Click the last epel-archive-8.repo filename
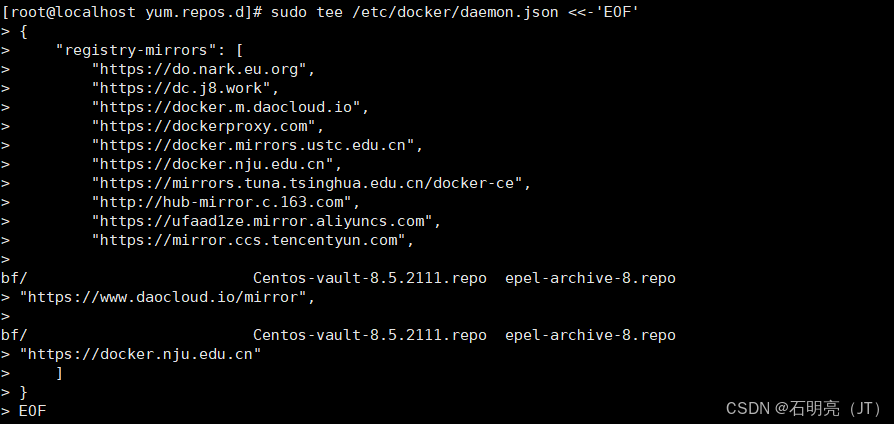The height and width of the screenshot is (424, 894). coord(590,335)
